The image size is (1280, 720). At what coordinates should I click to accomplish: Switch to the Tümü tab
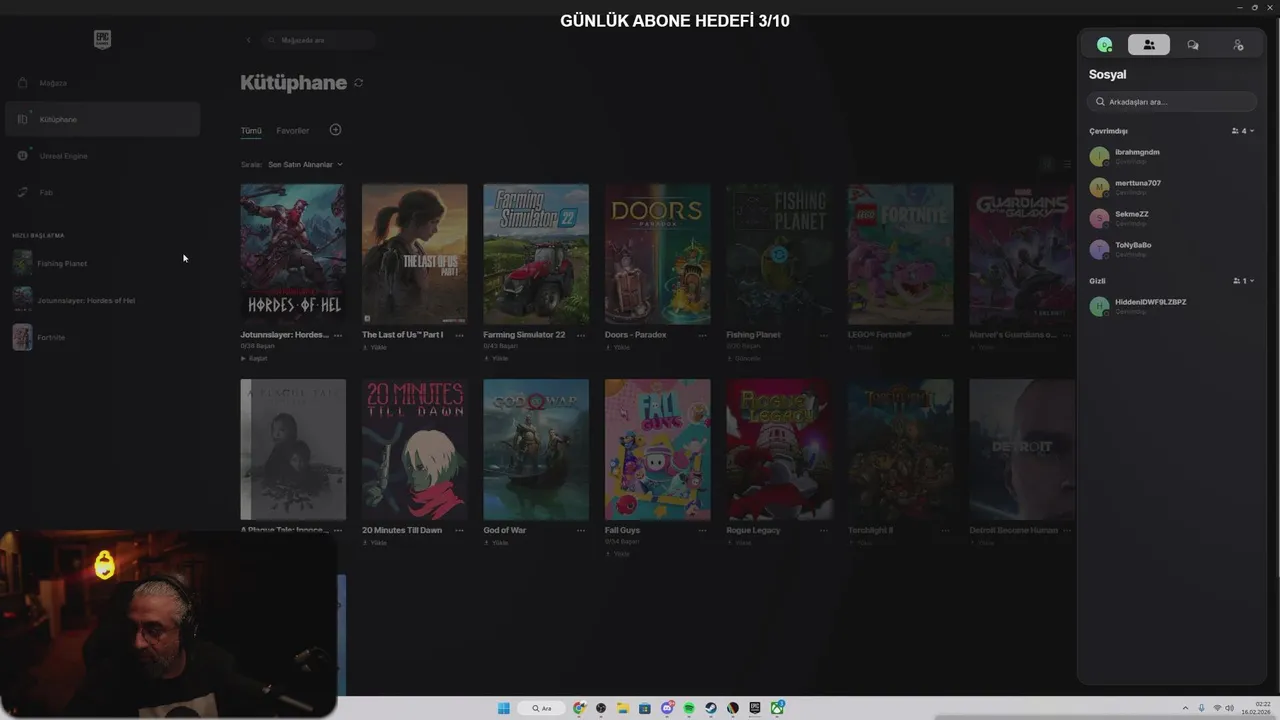251,130
